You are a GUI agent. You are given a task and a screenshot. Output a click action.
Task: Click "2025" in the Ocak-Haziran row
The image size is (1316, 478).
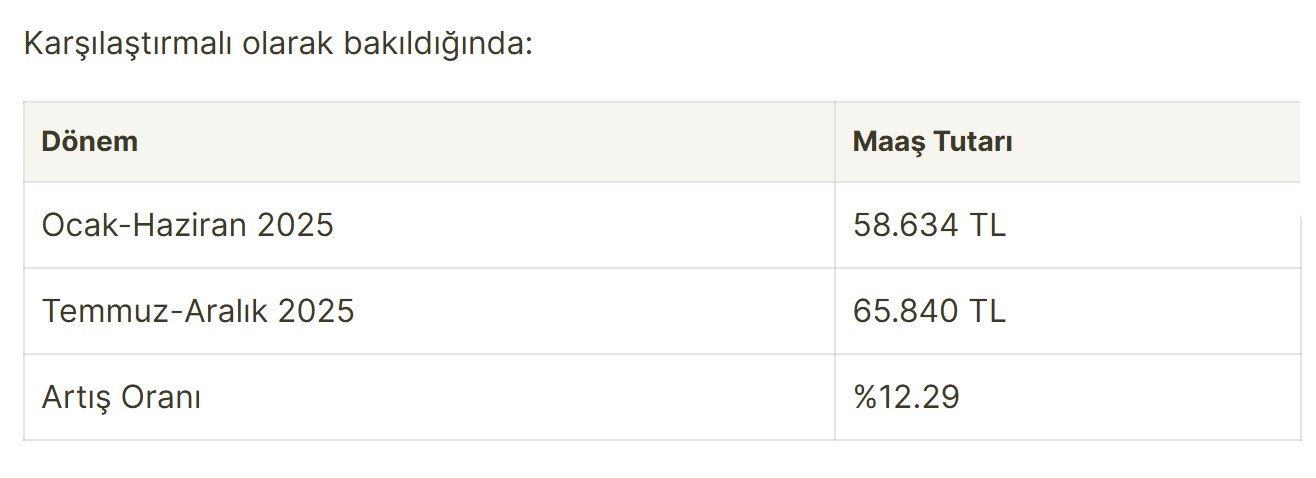[295, 225]
